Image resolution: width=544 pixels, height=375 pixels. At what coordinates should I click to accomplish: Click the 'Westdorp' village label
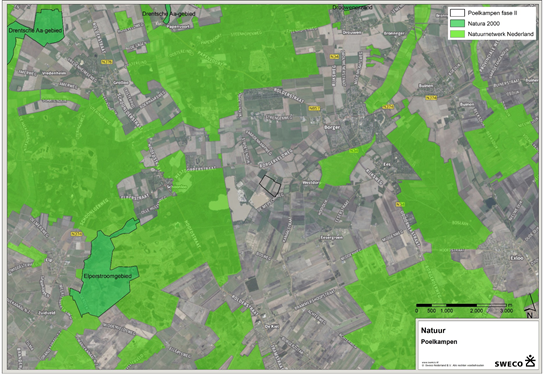(311, 182)
